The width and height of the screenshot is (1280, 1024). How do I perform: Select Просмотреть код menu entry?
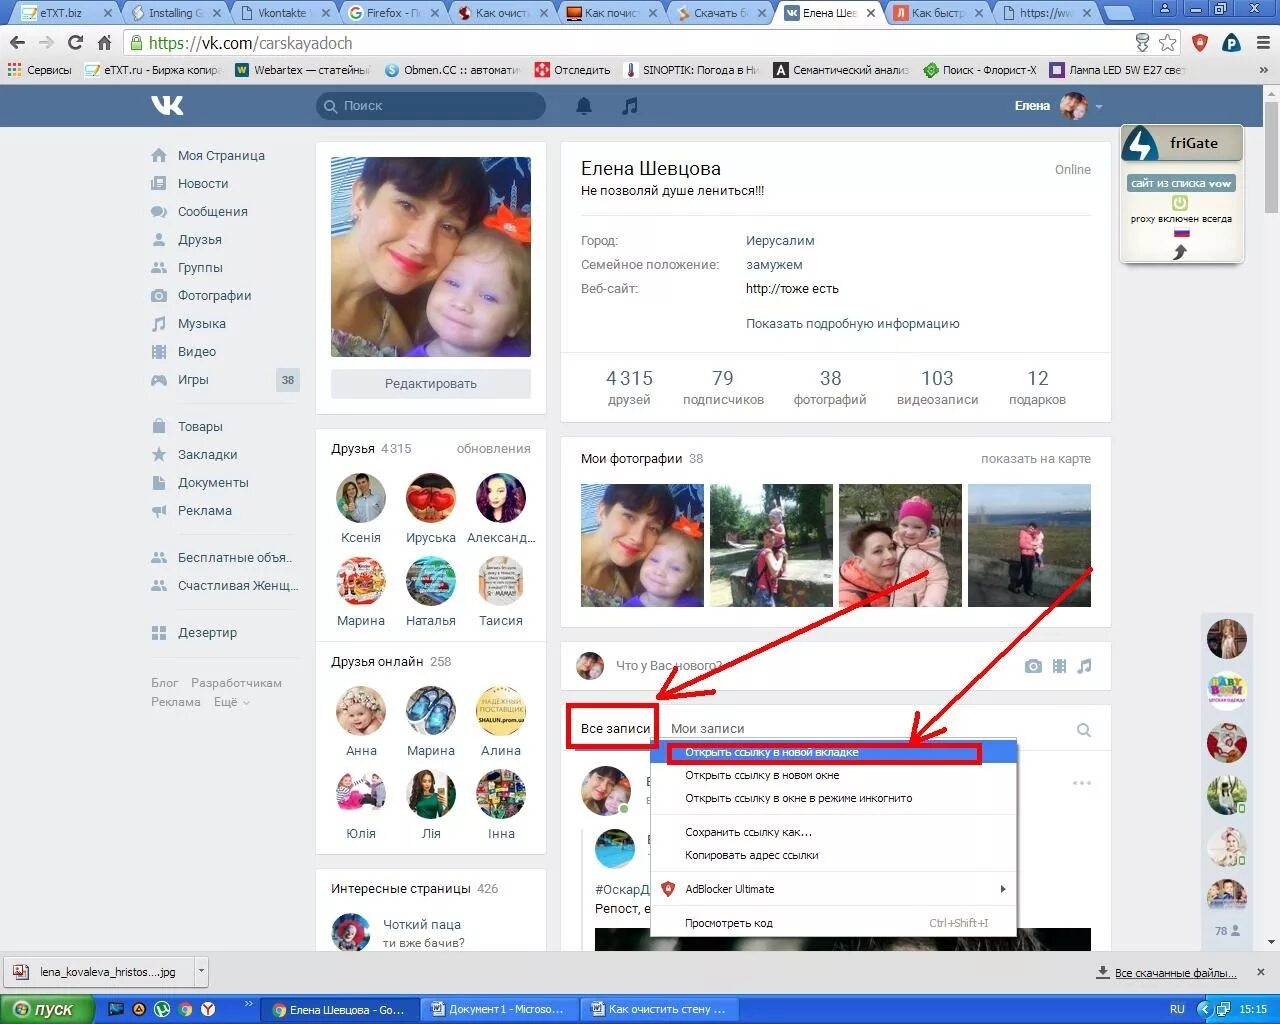[833, 923]
